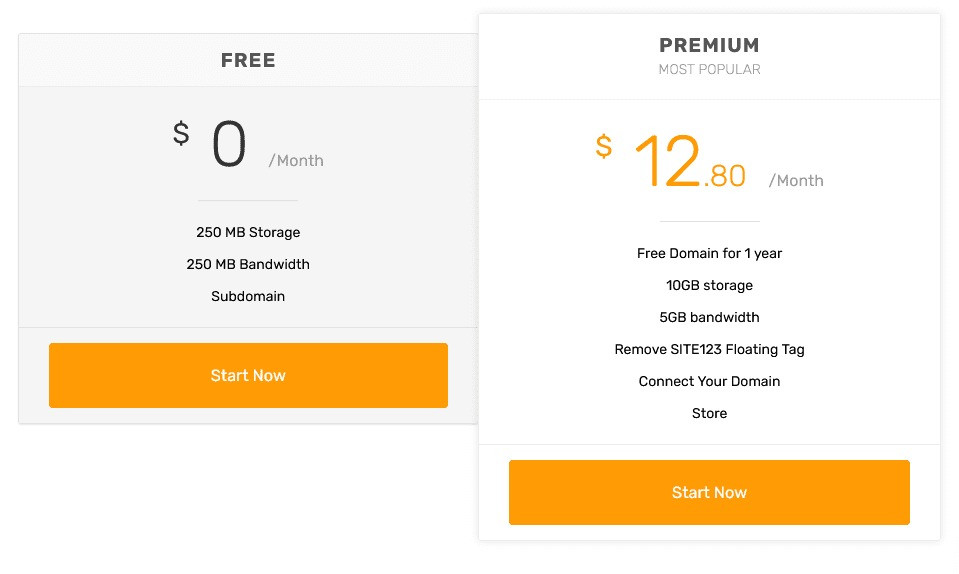This screenshot has width=959, height=574.
Task: Click the 10GB storage feature
Action: (x=709, y=285)
